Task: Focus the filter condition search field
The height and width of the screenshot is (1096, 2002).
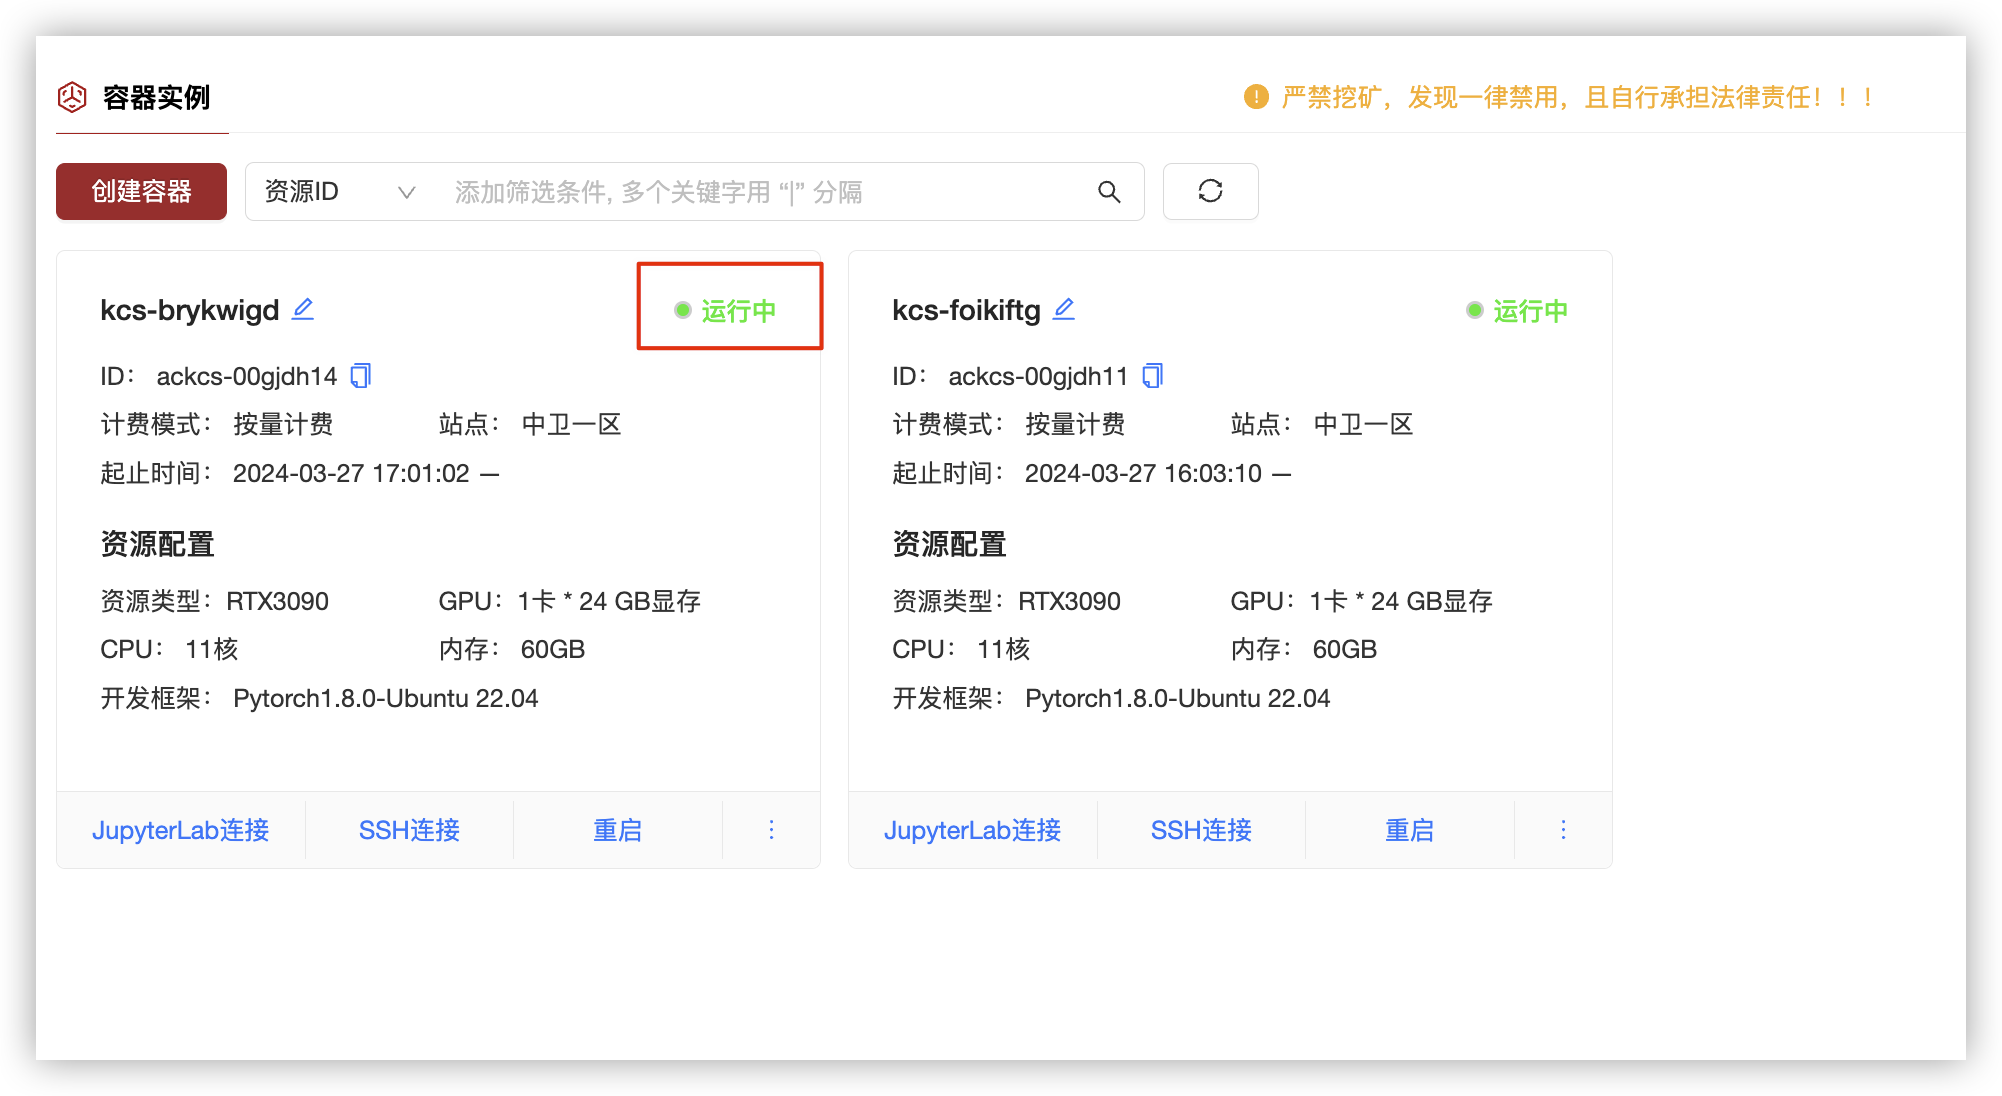Action: [765, 191]
